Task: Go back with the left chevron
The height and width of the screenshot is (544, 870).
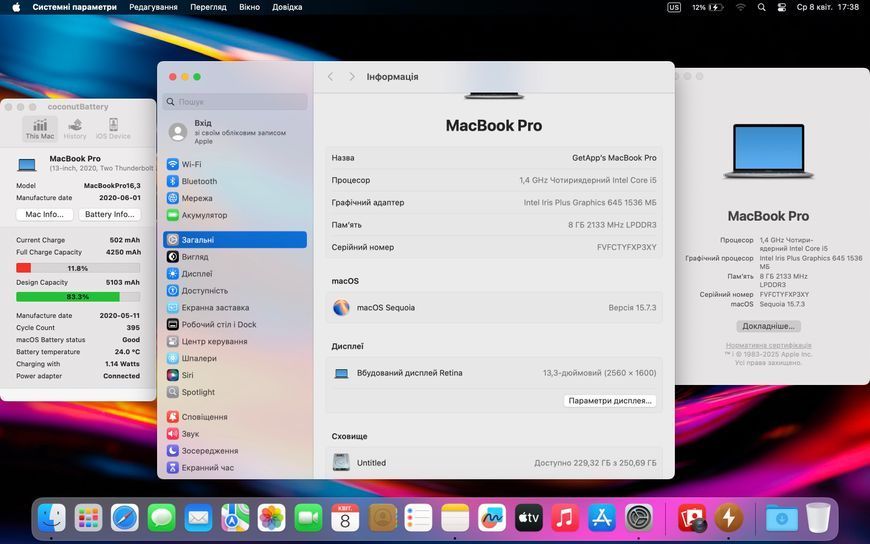Action: pyautogui.click(x=331, y=77)
